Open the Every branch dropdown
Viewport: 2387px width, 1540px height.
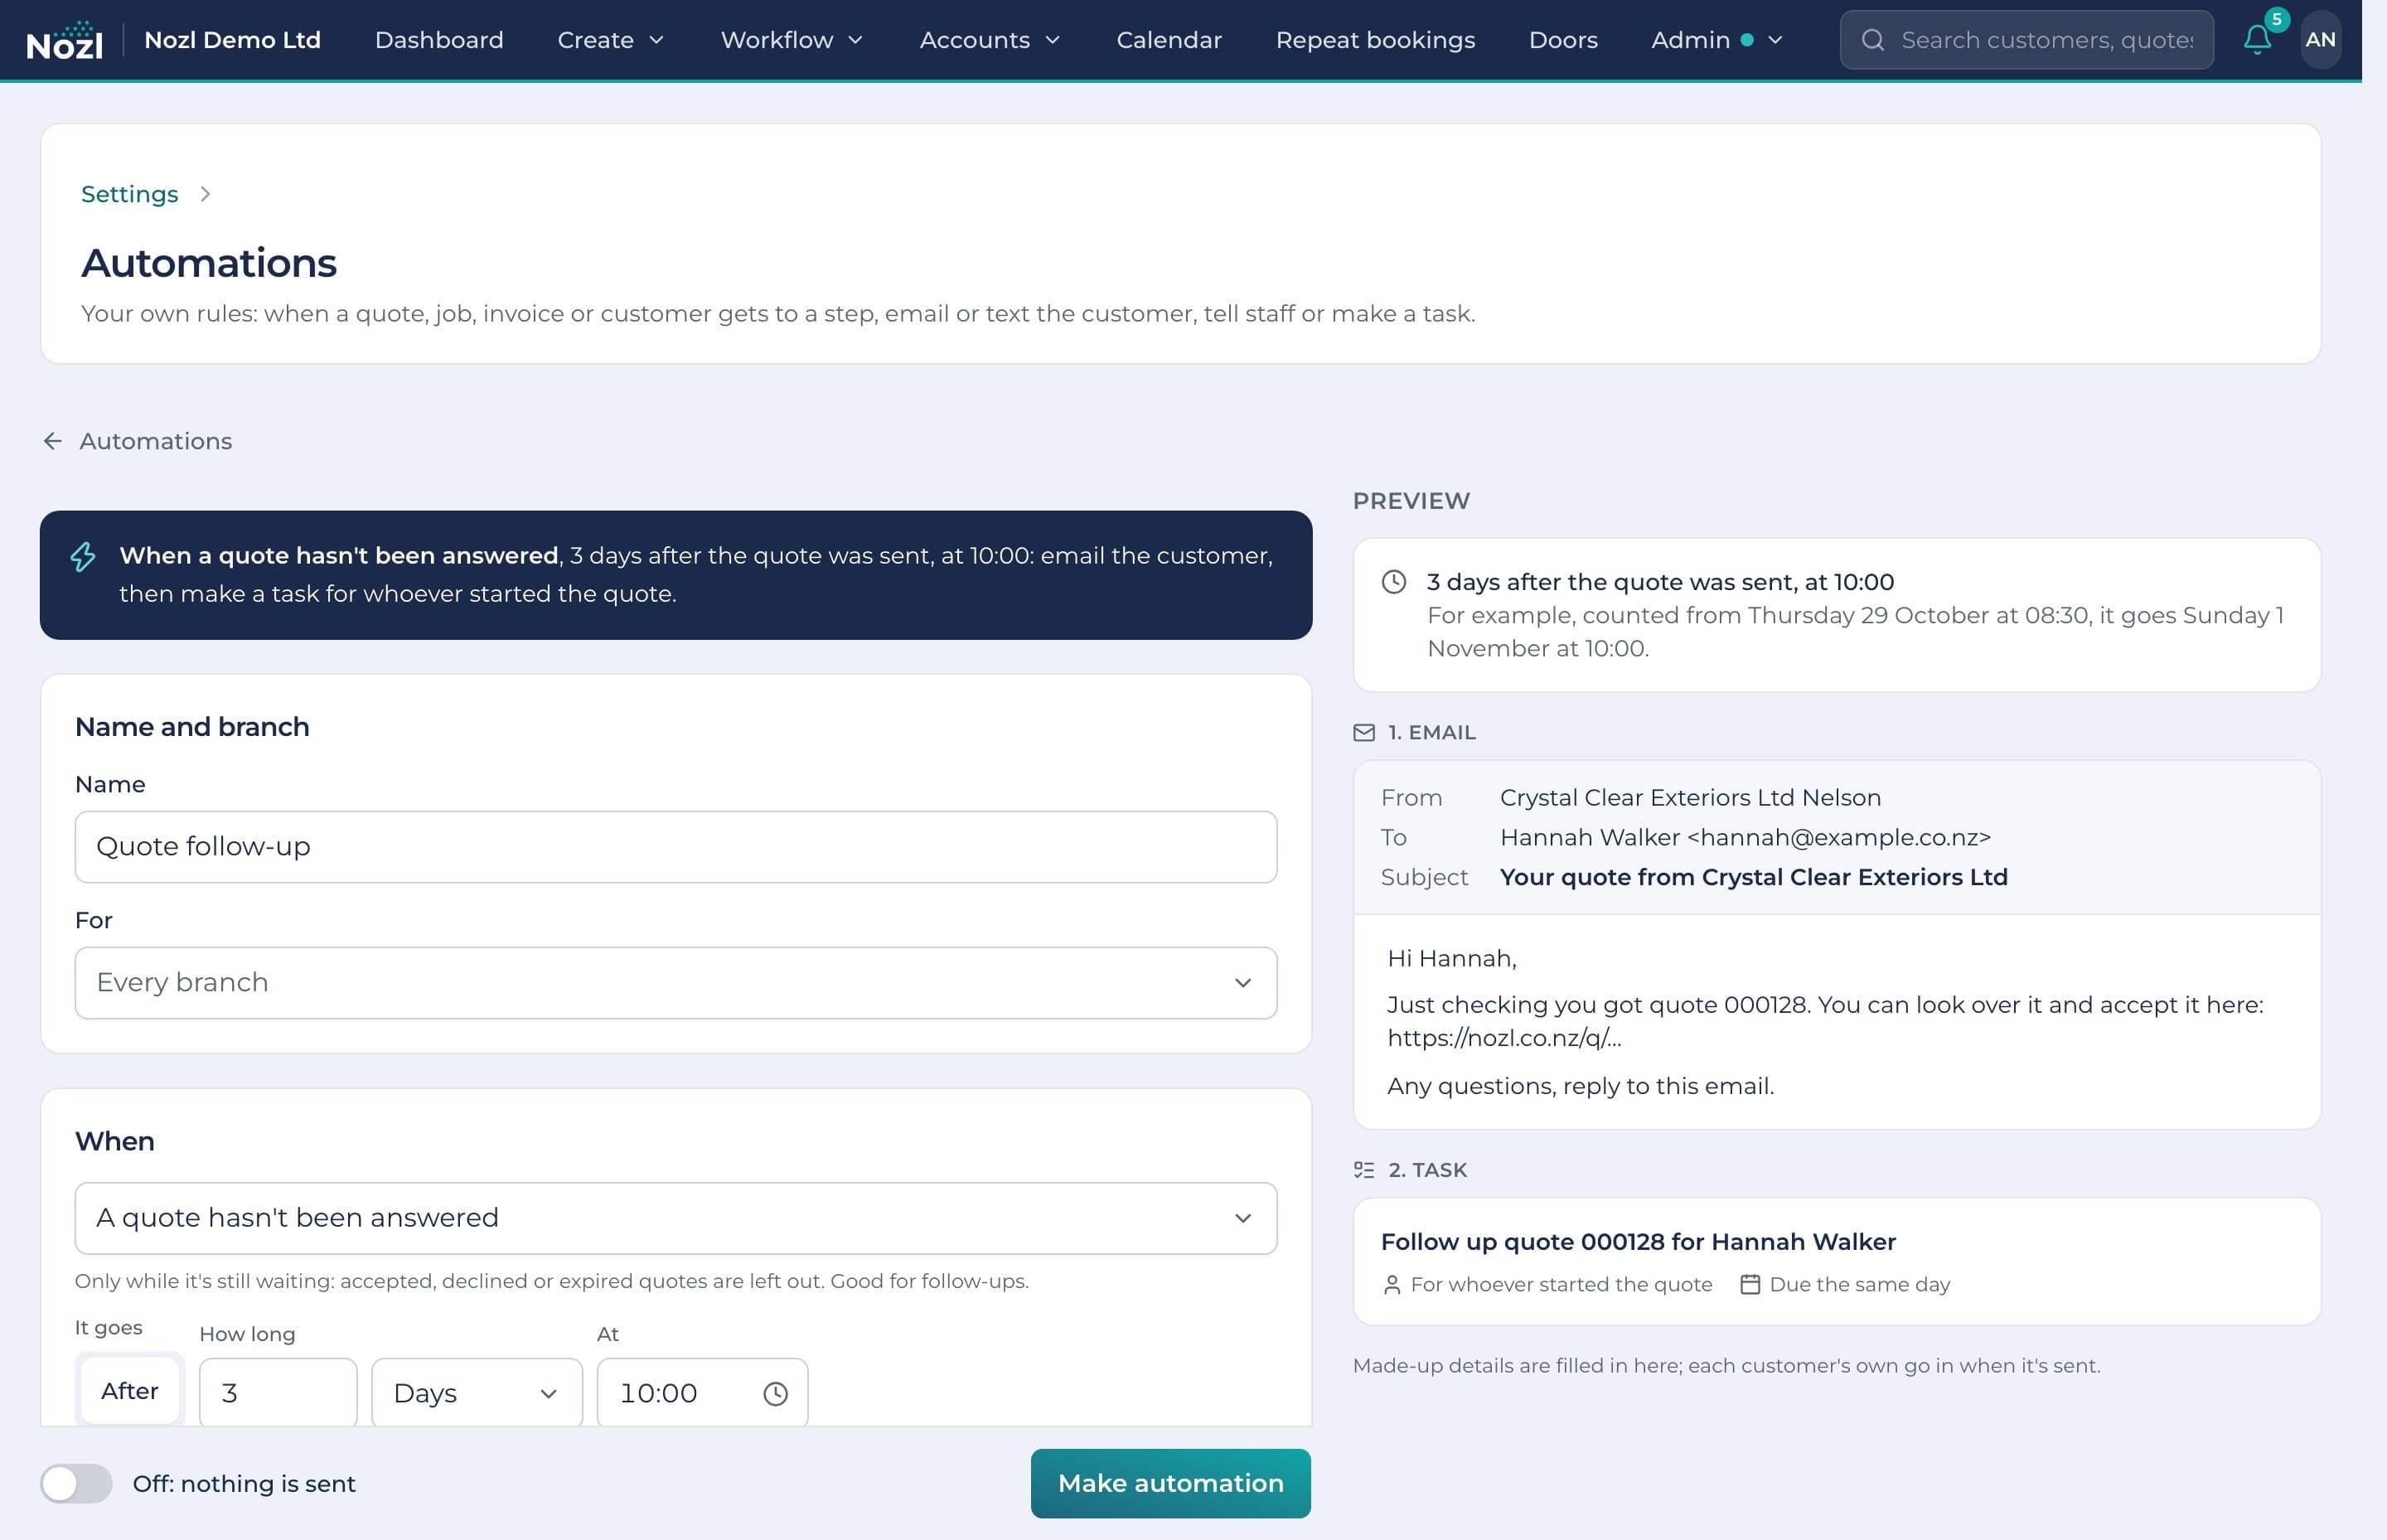pos(675,983)
